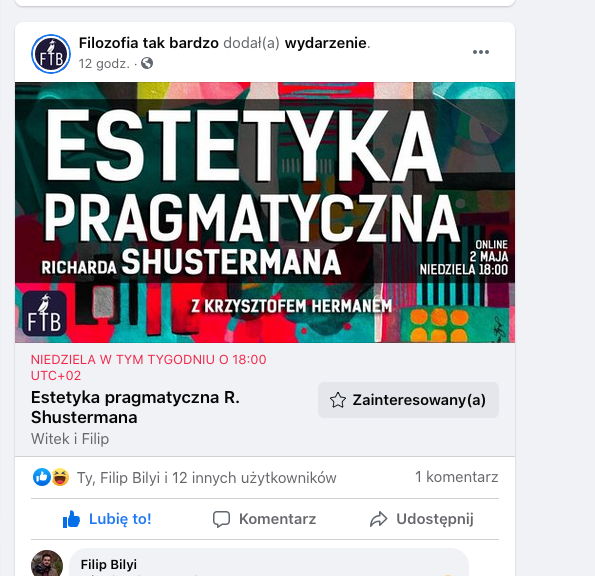Expand the 1 komentarz comments section
The width and height of the screenshot is (595, 576).
click(456, 477)
